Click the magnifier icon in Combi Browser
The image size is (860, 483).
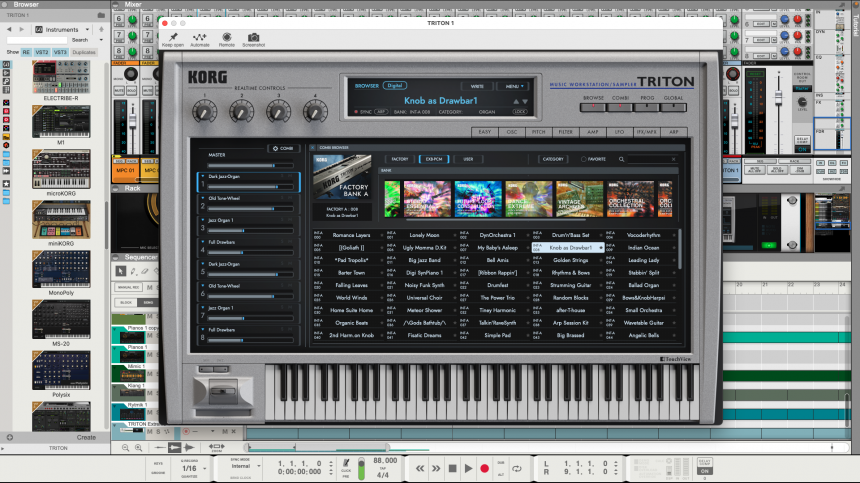(621, 159)
